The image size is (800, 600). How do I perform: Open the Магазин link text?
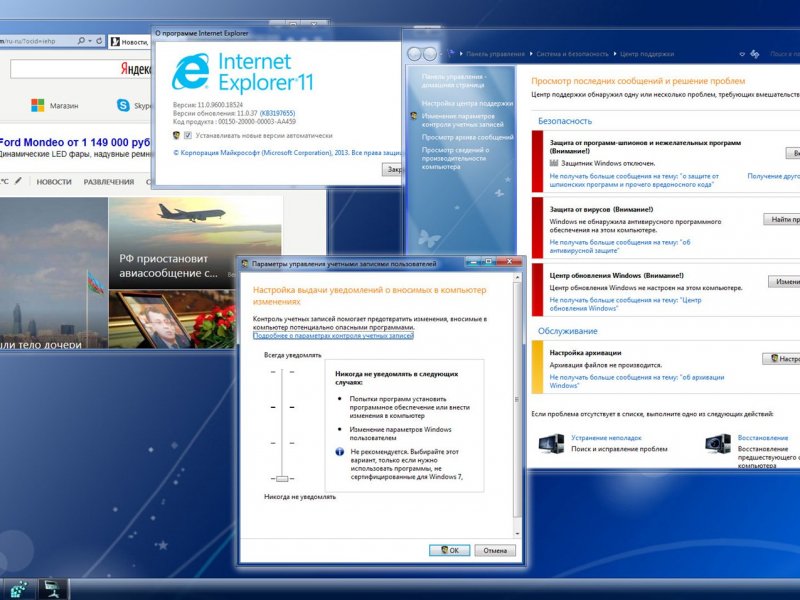click(x=64, y=106)
